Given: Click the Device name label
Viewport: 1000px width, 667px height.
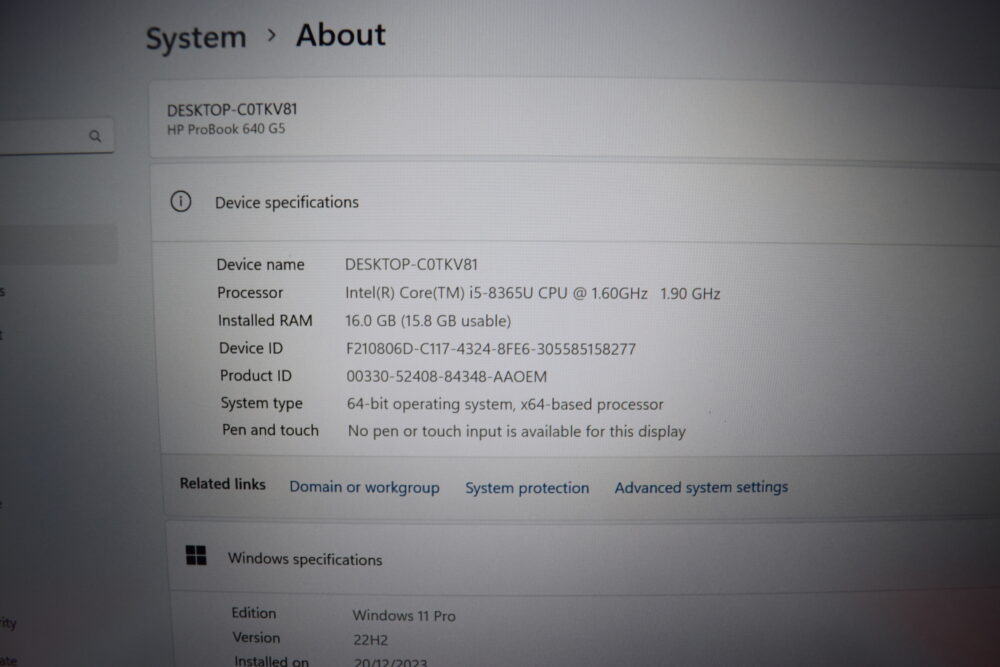Looking at the screenshot, I should click(x=260, y=265).
